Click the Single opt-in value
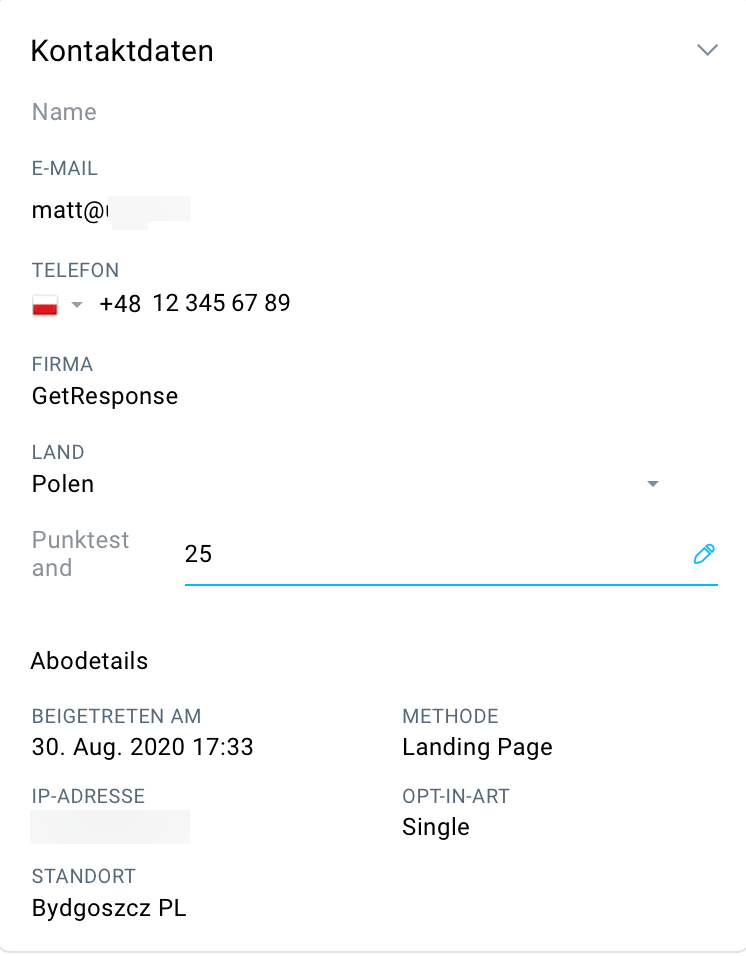Image resolution: width=746 pixels, height=956 pixels. 436,827
